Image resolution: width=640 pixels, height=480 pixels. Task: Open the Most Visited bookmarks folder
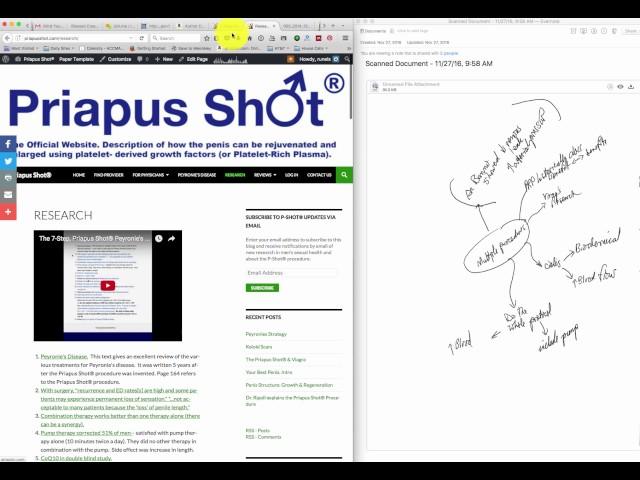[x=19, y=48]
